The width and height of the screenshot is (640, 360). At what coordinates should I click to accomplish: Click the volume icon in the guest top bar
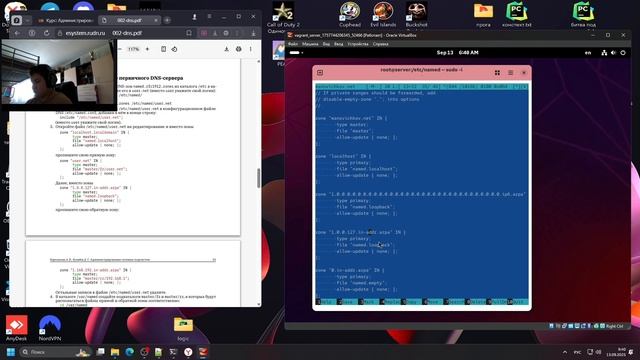tap(613, 53)
